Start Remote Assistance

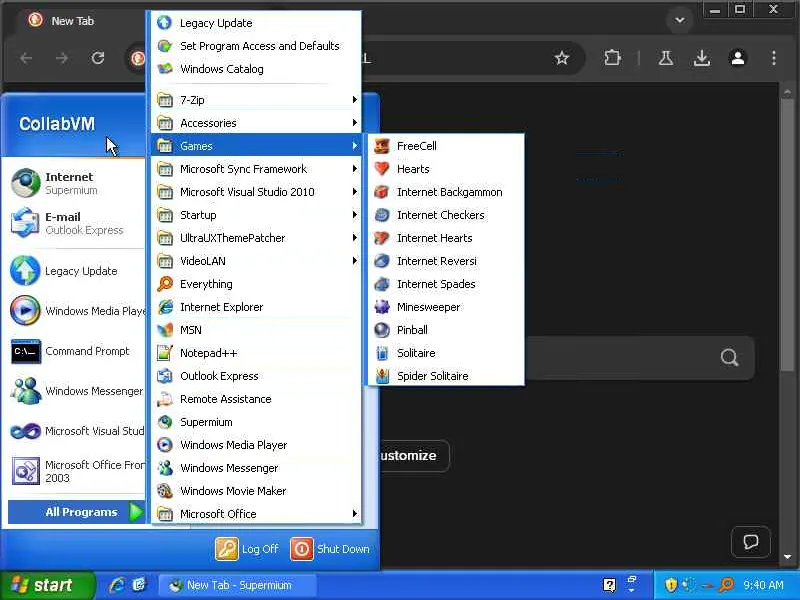click(x=256, y=399)
